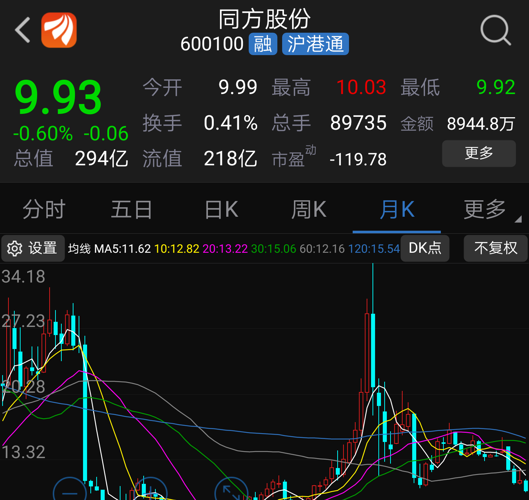Open the search magnifier icon
Viewport: 529px width, 500px height.
coord(496,30)
